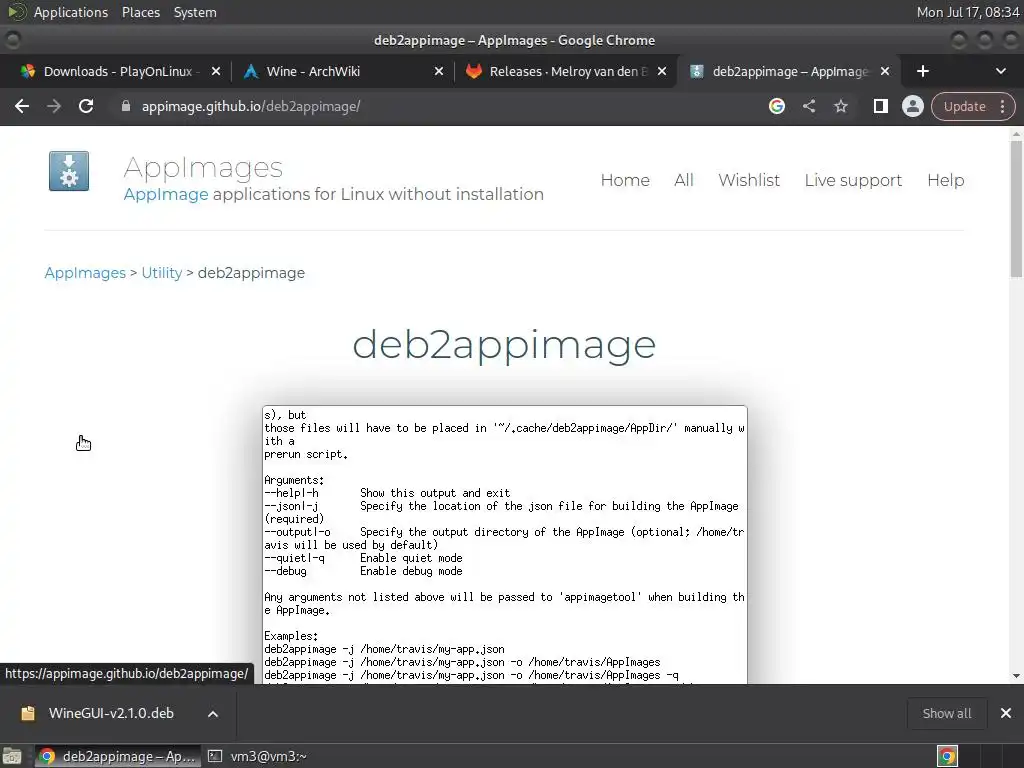Open the Chrome profile avatar
Image resolution: width=1024 pixels, height=768 pixels.
point(912,106)
